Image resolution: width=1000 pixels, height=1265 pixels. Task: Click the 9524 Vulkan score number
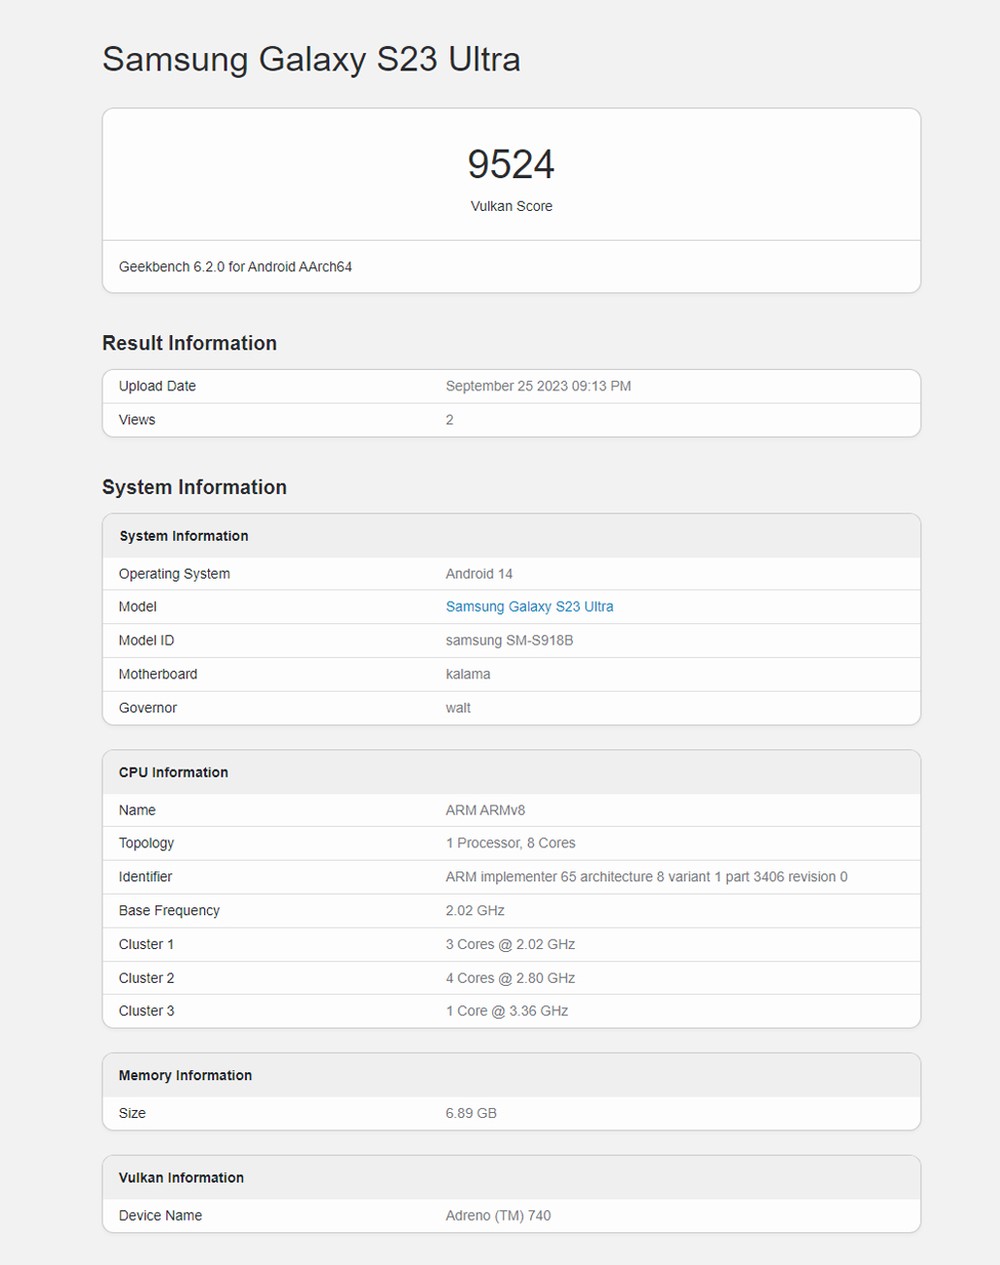tap(511, 165)
